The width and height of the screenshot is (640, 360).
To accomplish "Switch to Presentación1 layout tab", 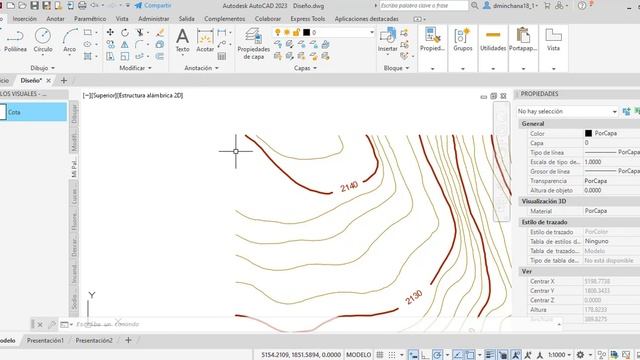I will [45, 340].
